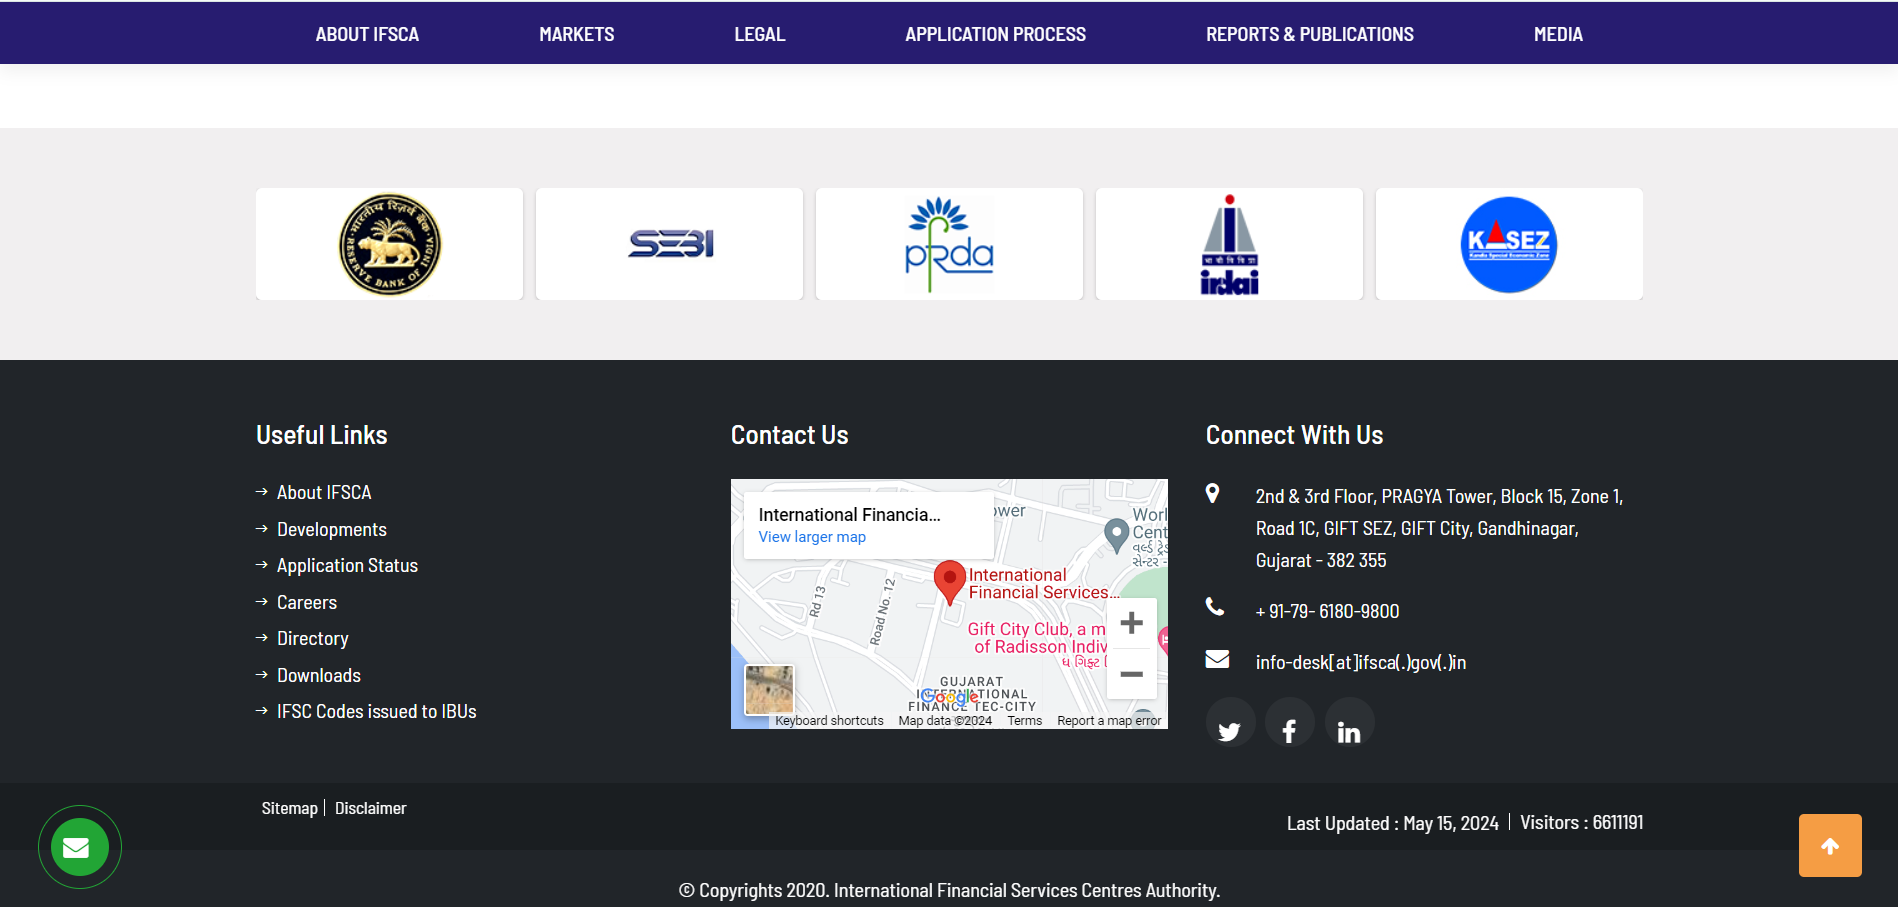Go to About IFSCA useful link
Image resolution: width=1898 pixels, height=907 pixels.
tap(324, 492)
